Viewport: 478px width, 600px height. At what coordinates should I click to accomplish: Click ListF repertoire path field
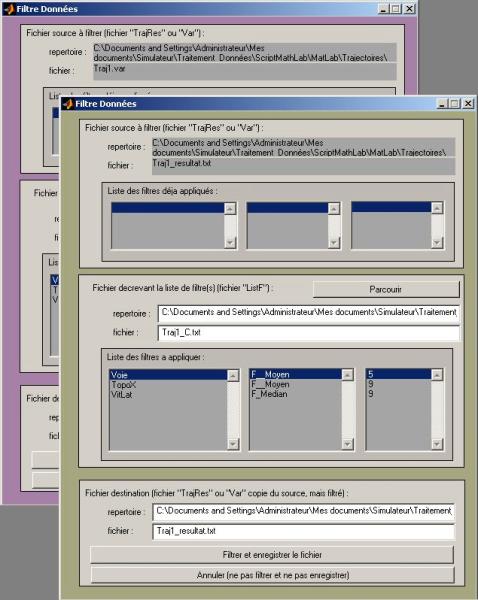(308, 313)
